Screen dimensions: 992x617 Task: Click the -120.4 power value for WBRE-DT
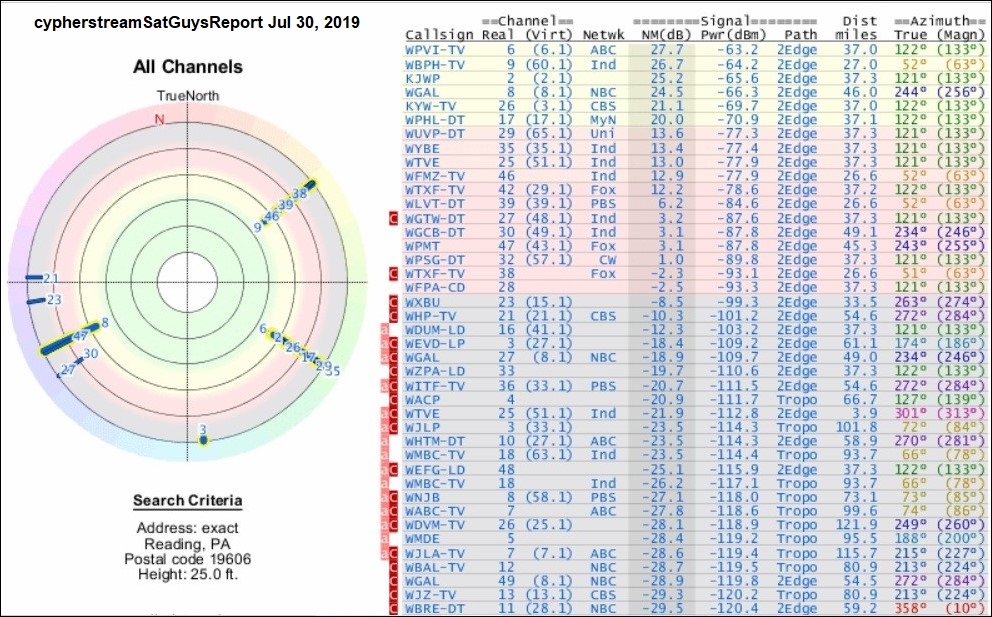[x=734, y=609]
